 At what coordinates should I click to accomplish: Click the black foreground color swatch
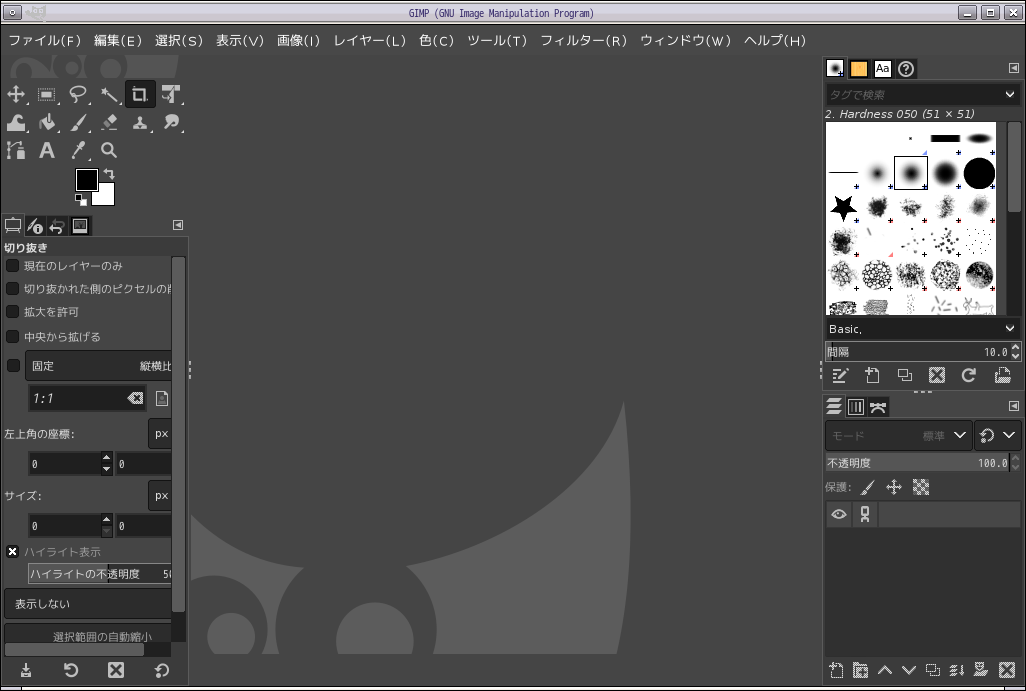(x=86, y=181)
